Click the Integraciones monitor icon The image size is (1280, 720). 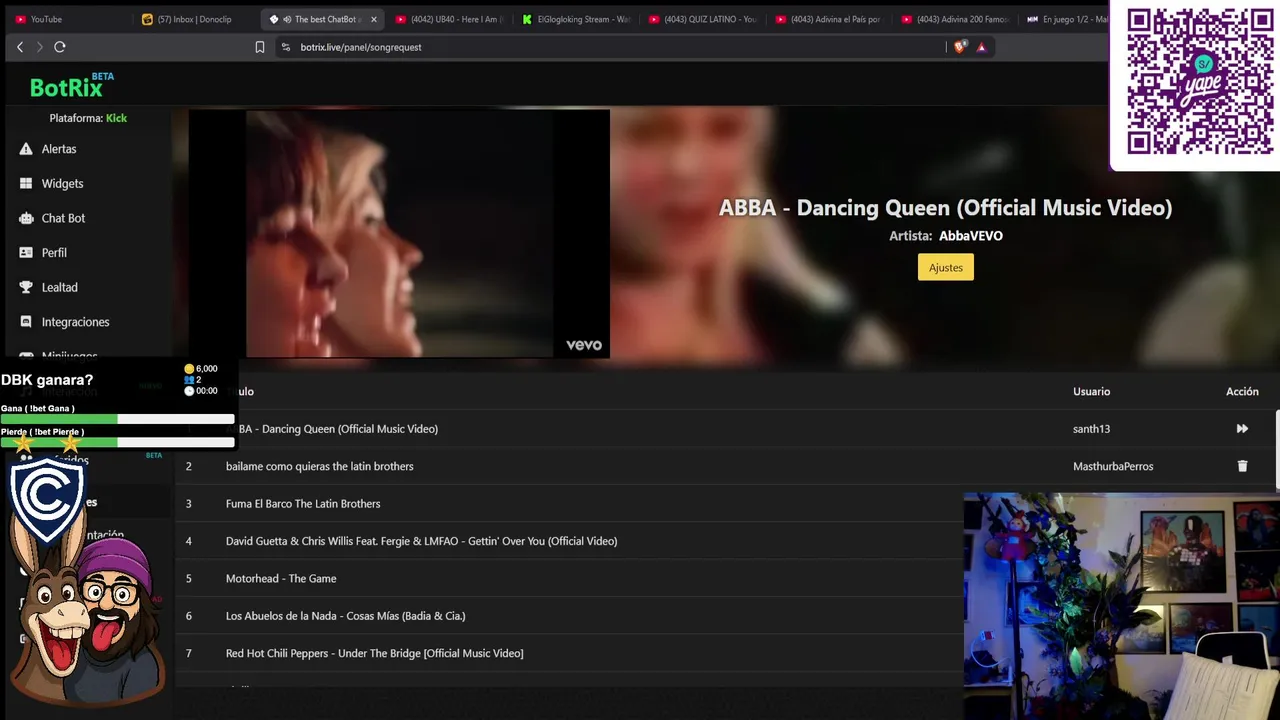click(26, 322)
